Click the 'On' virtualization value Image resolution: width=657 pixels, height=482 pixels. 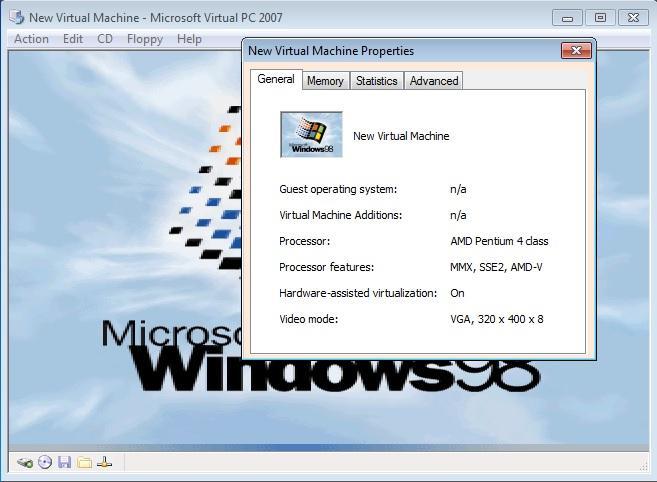tap(457, 293)
